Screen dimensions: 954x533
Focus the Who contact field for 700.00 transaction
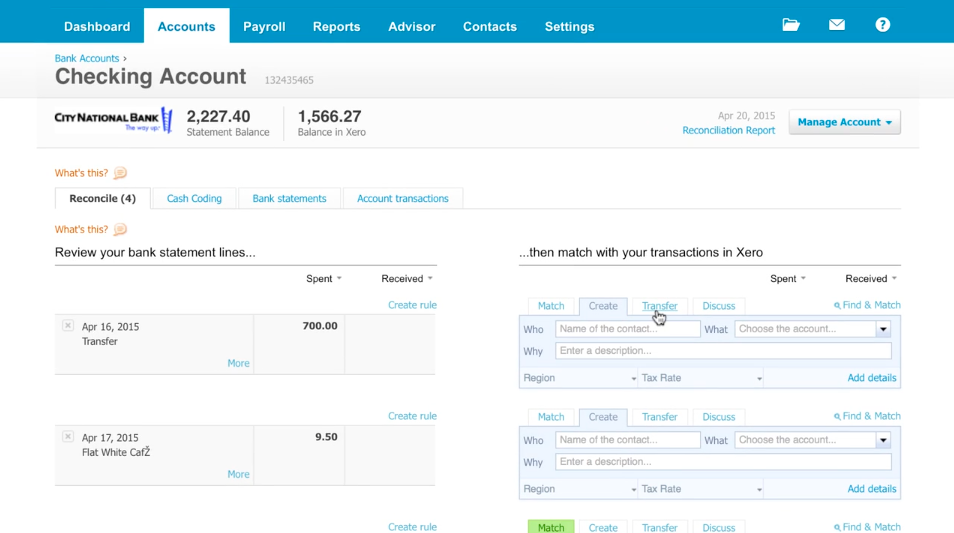coord(627,329)
